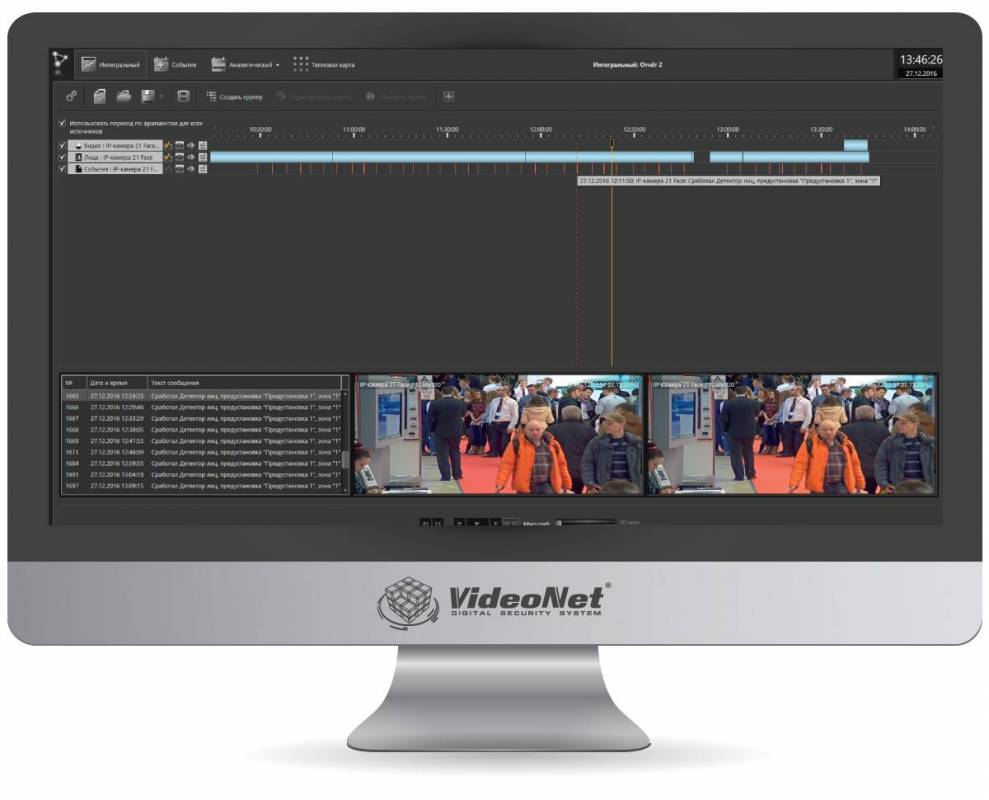Click the new report document icon
Screen dimensions: 989x800
click(x=100, y=97)
